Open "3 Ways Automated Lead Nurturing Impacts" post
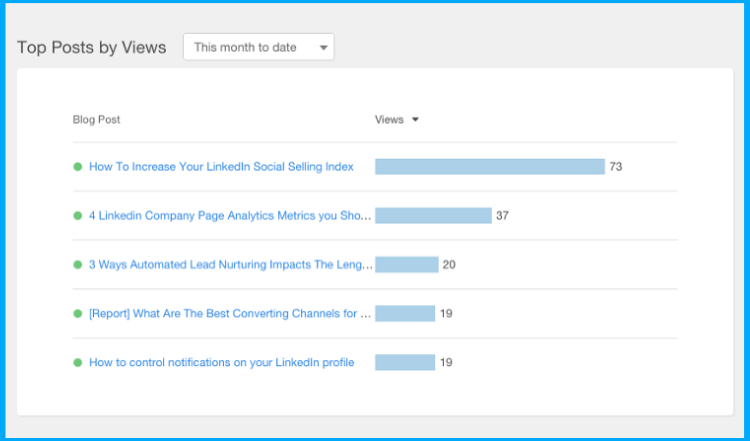 coord(230,265)
